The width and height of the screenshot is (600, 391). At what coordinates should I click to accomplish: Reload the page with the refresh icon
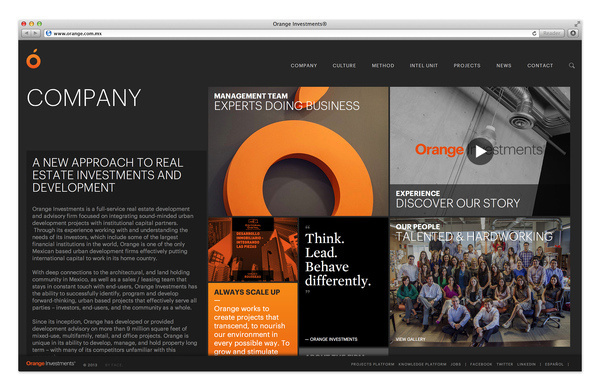[534, 33]
